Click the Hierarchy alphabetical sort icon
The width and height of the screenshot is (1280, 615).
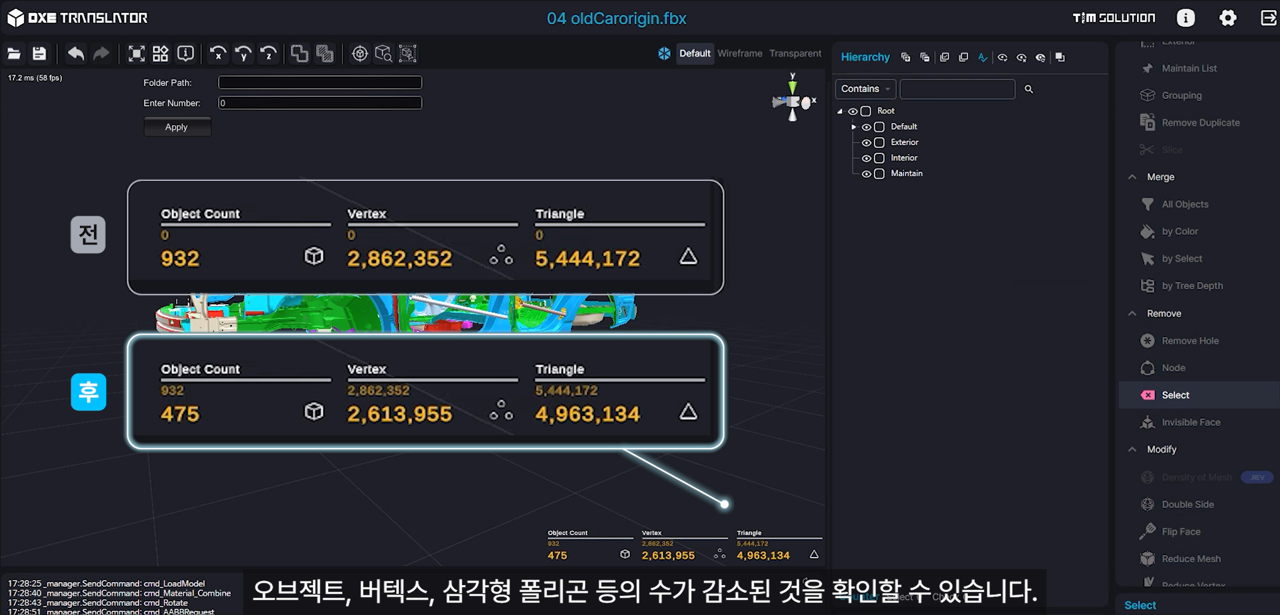click(x=983, y=58)
